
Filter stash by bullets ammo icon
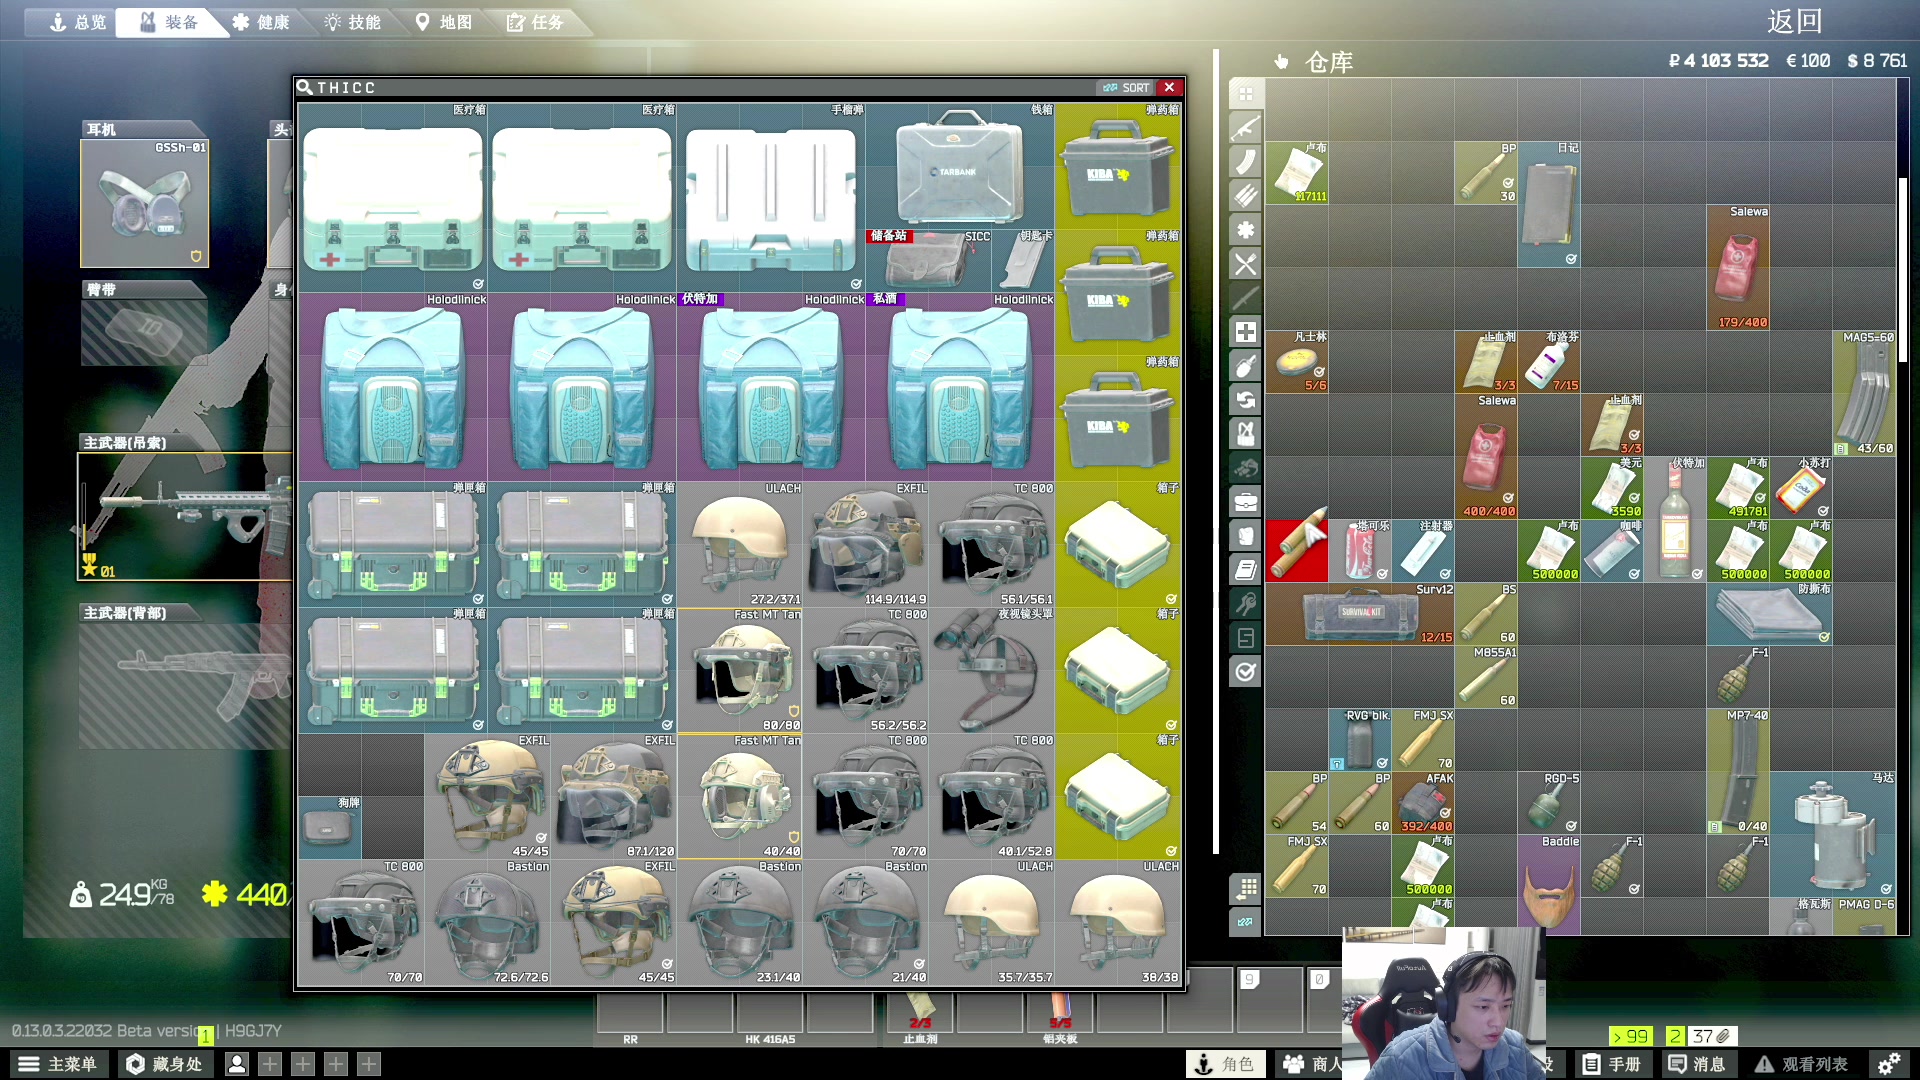coord(1246,196)
